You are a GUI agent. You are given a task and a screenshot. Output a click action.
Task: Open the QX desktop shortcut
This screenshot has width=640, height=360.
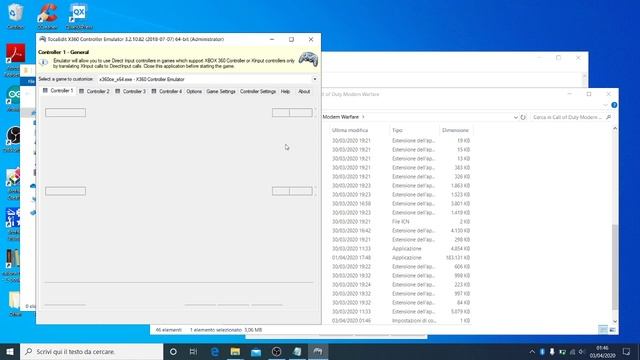point(78,16)
